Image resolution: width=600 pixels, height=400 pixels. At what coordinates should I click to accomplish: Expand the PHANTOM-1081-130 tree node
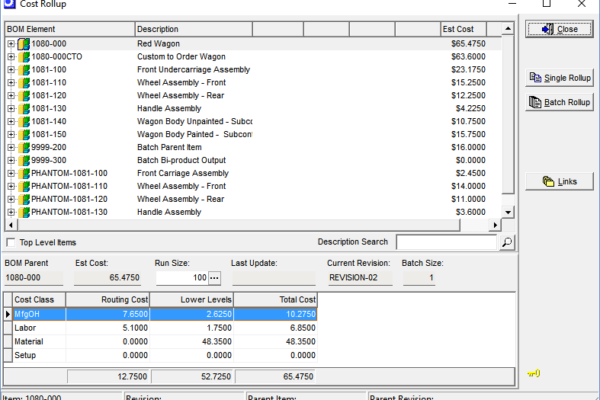pyautogui.click(x=11, y=212)
